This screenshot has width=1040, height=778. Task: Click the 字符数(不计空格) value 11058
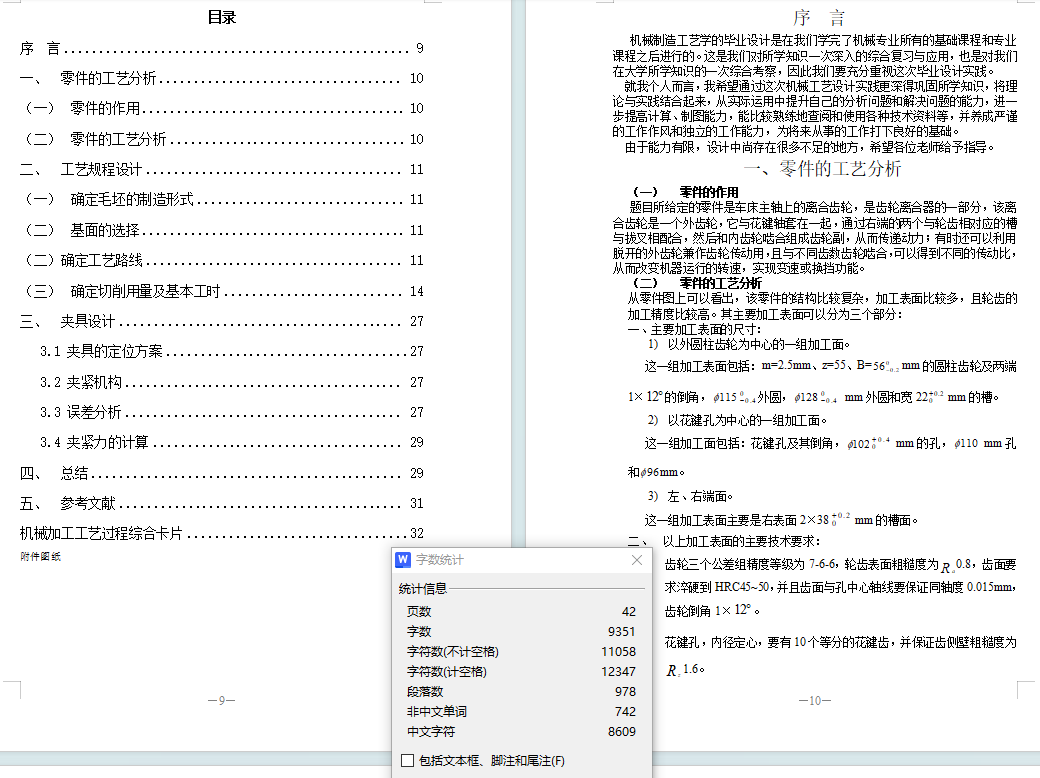(618, 651)
